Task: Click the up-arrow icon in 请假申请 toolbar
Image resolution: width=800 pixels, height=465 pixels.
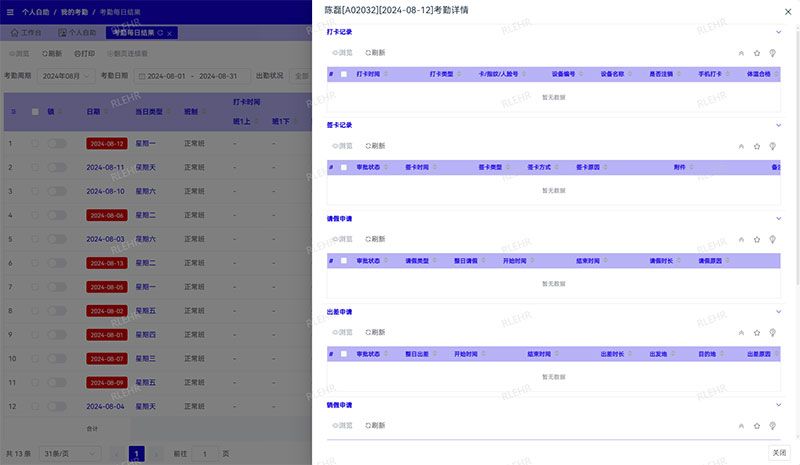Action: [741, 239]
